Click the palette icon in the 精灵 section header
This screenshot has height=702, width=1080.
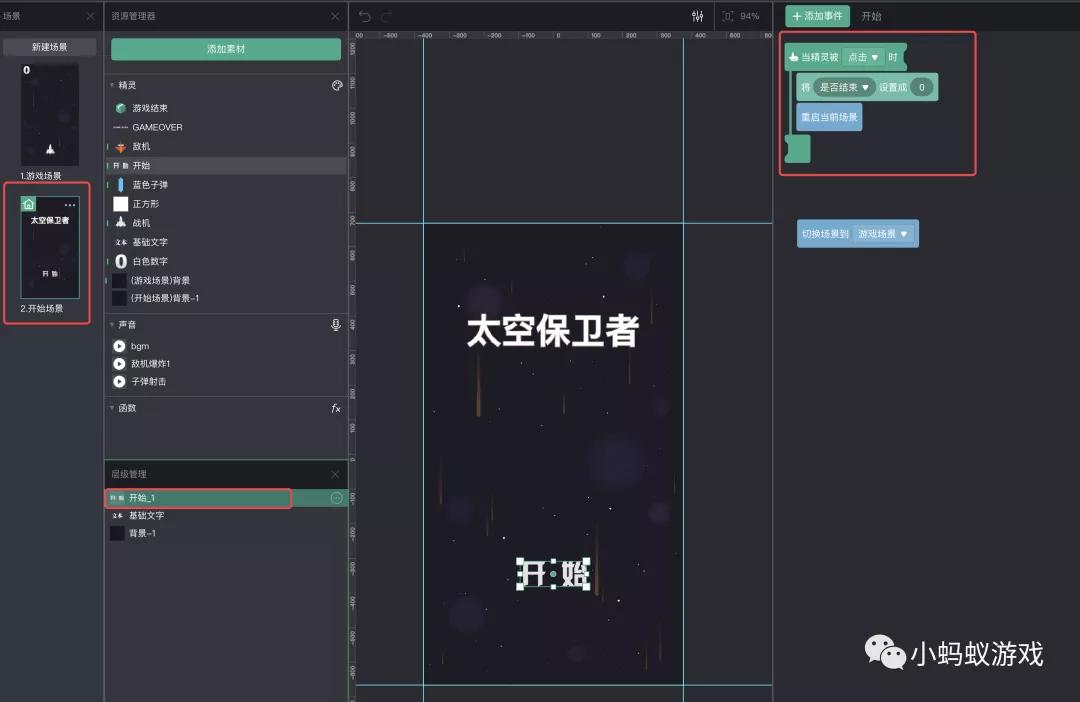337,85
